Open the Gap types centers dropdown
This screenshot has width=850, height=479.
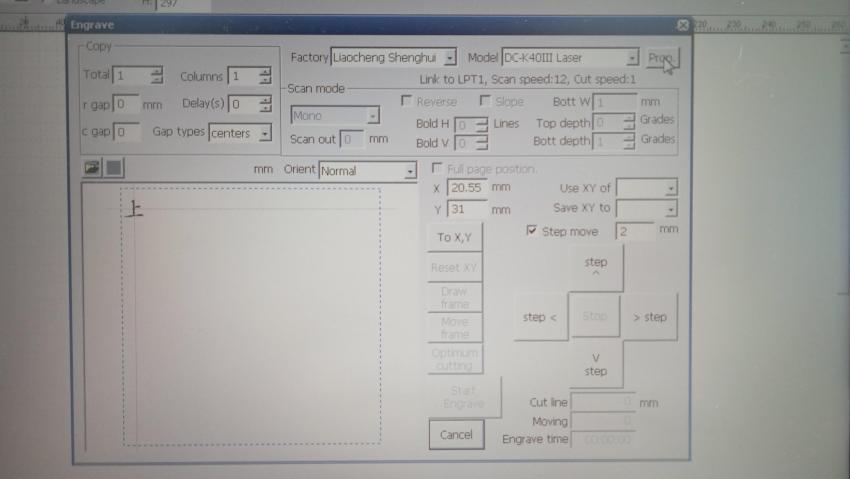coord(264,133)
